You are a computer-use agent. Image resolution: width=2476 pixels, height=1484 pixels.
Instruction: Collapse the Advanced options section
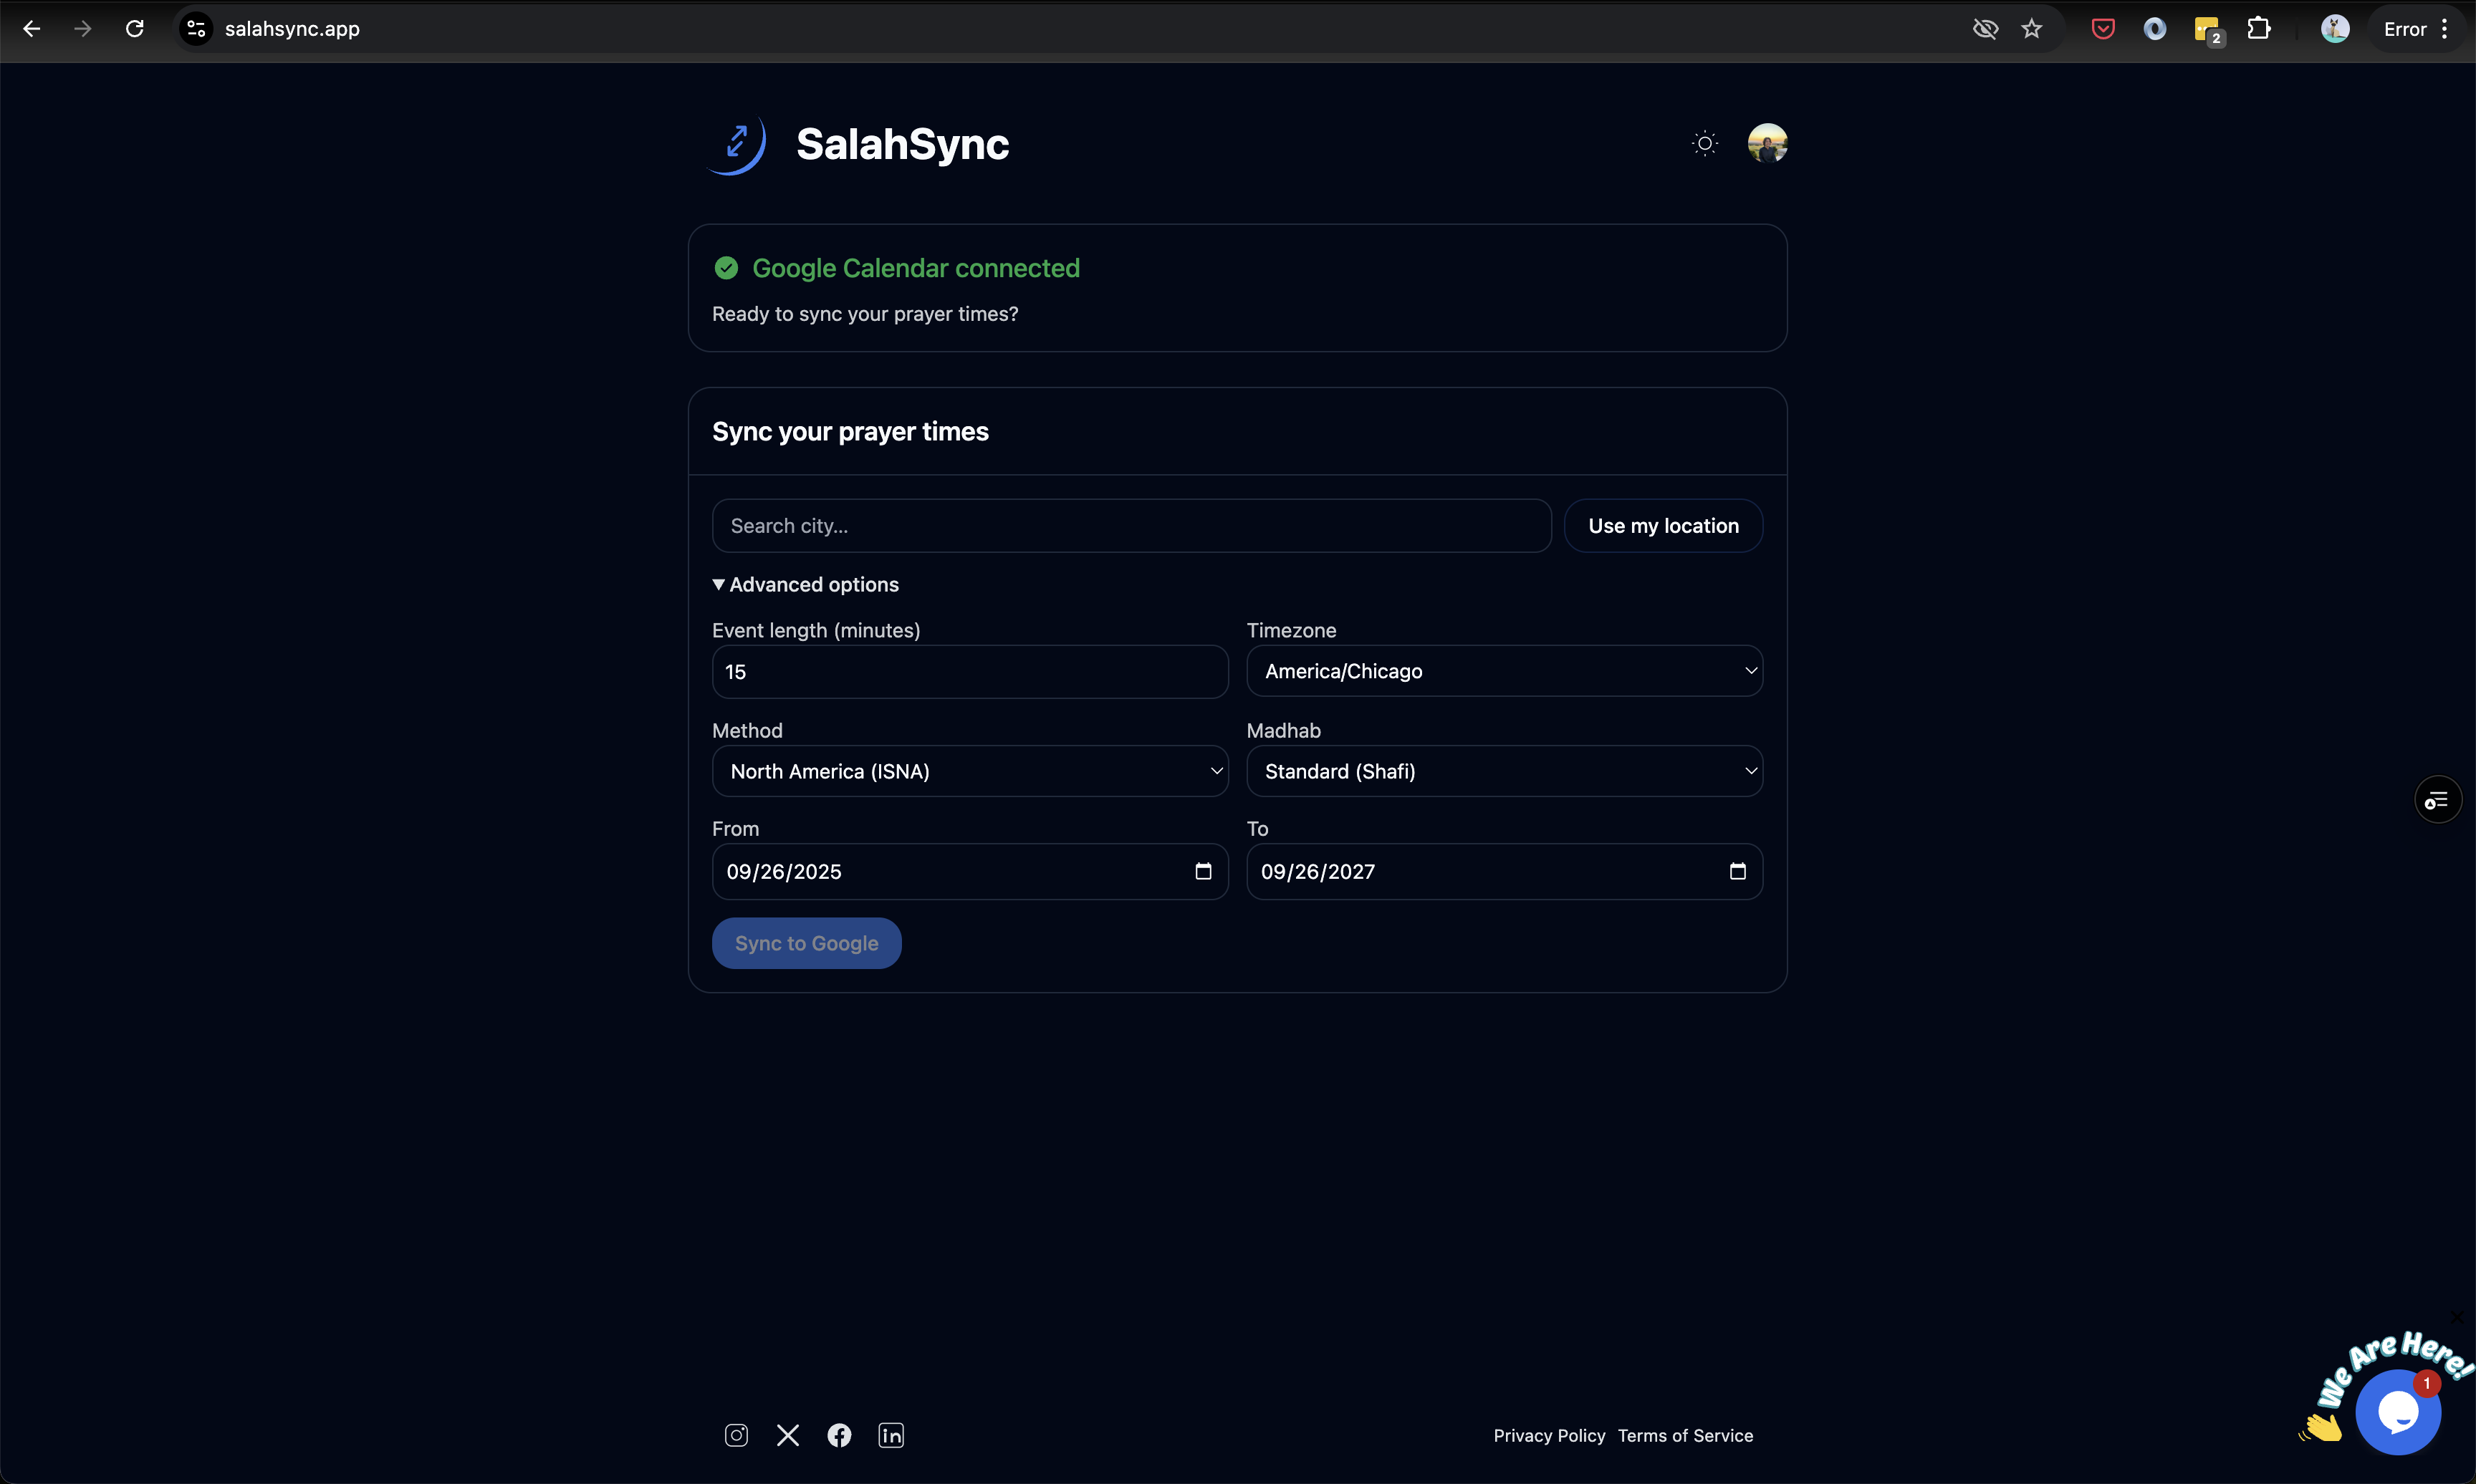coord(805,584)
